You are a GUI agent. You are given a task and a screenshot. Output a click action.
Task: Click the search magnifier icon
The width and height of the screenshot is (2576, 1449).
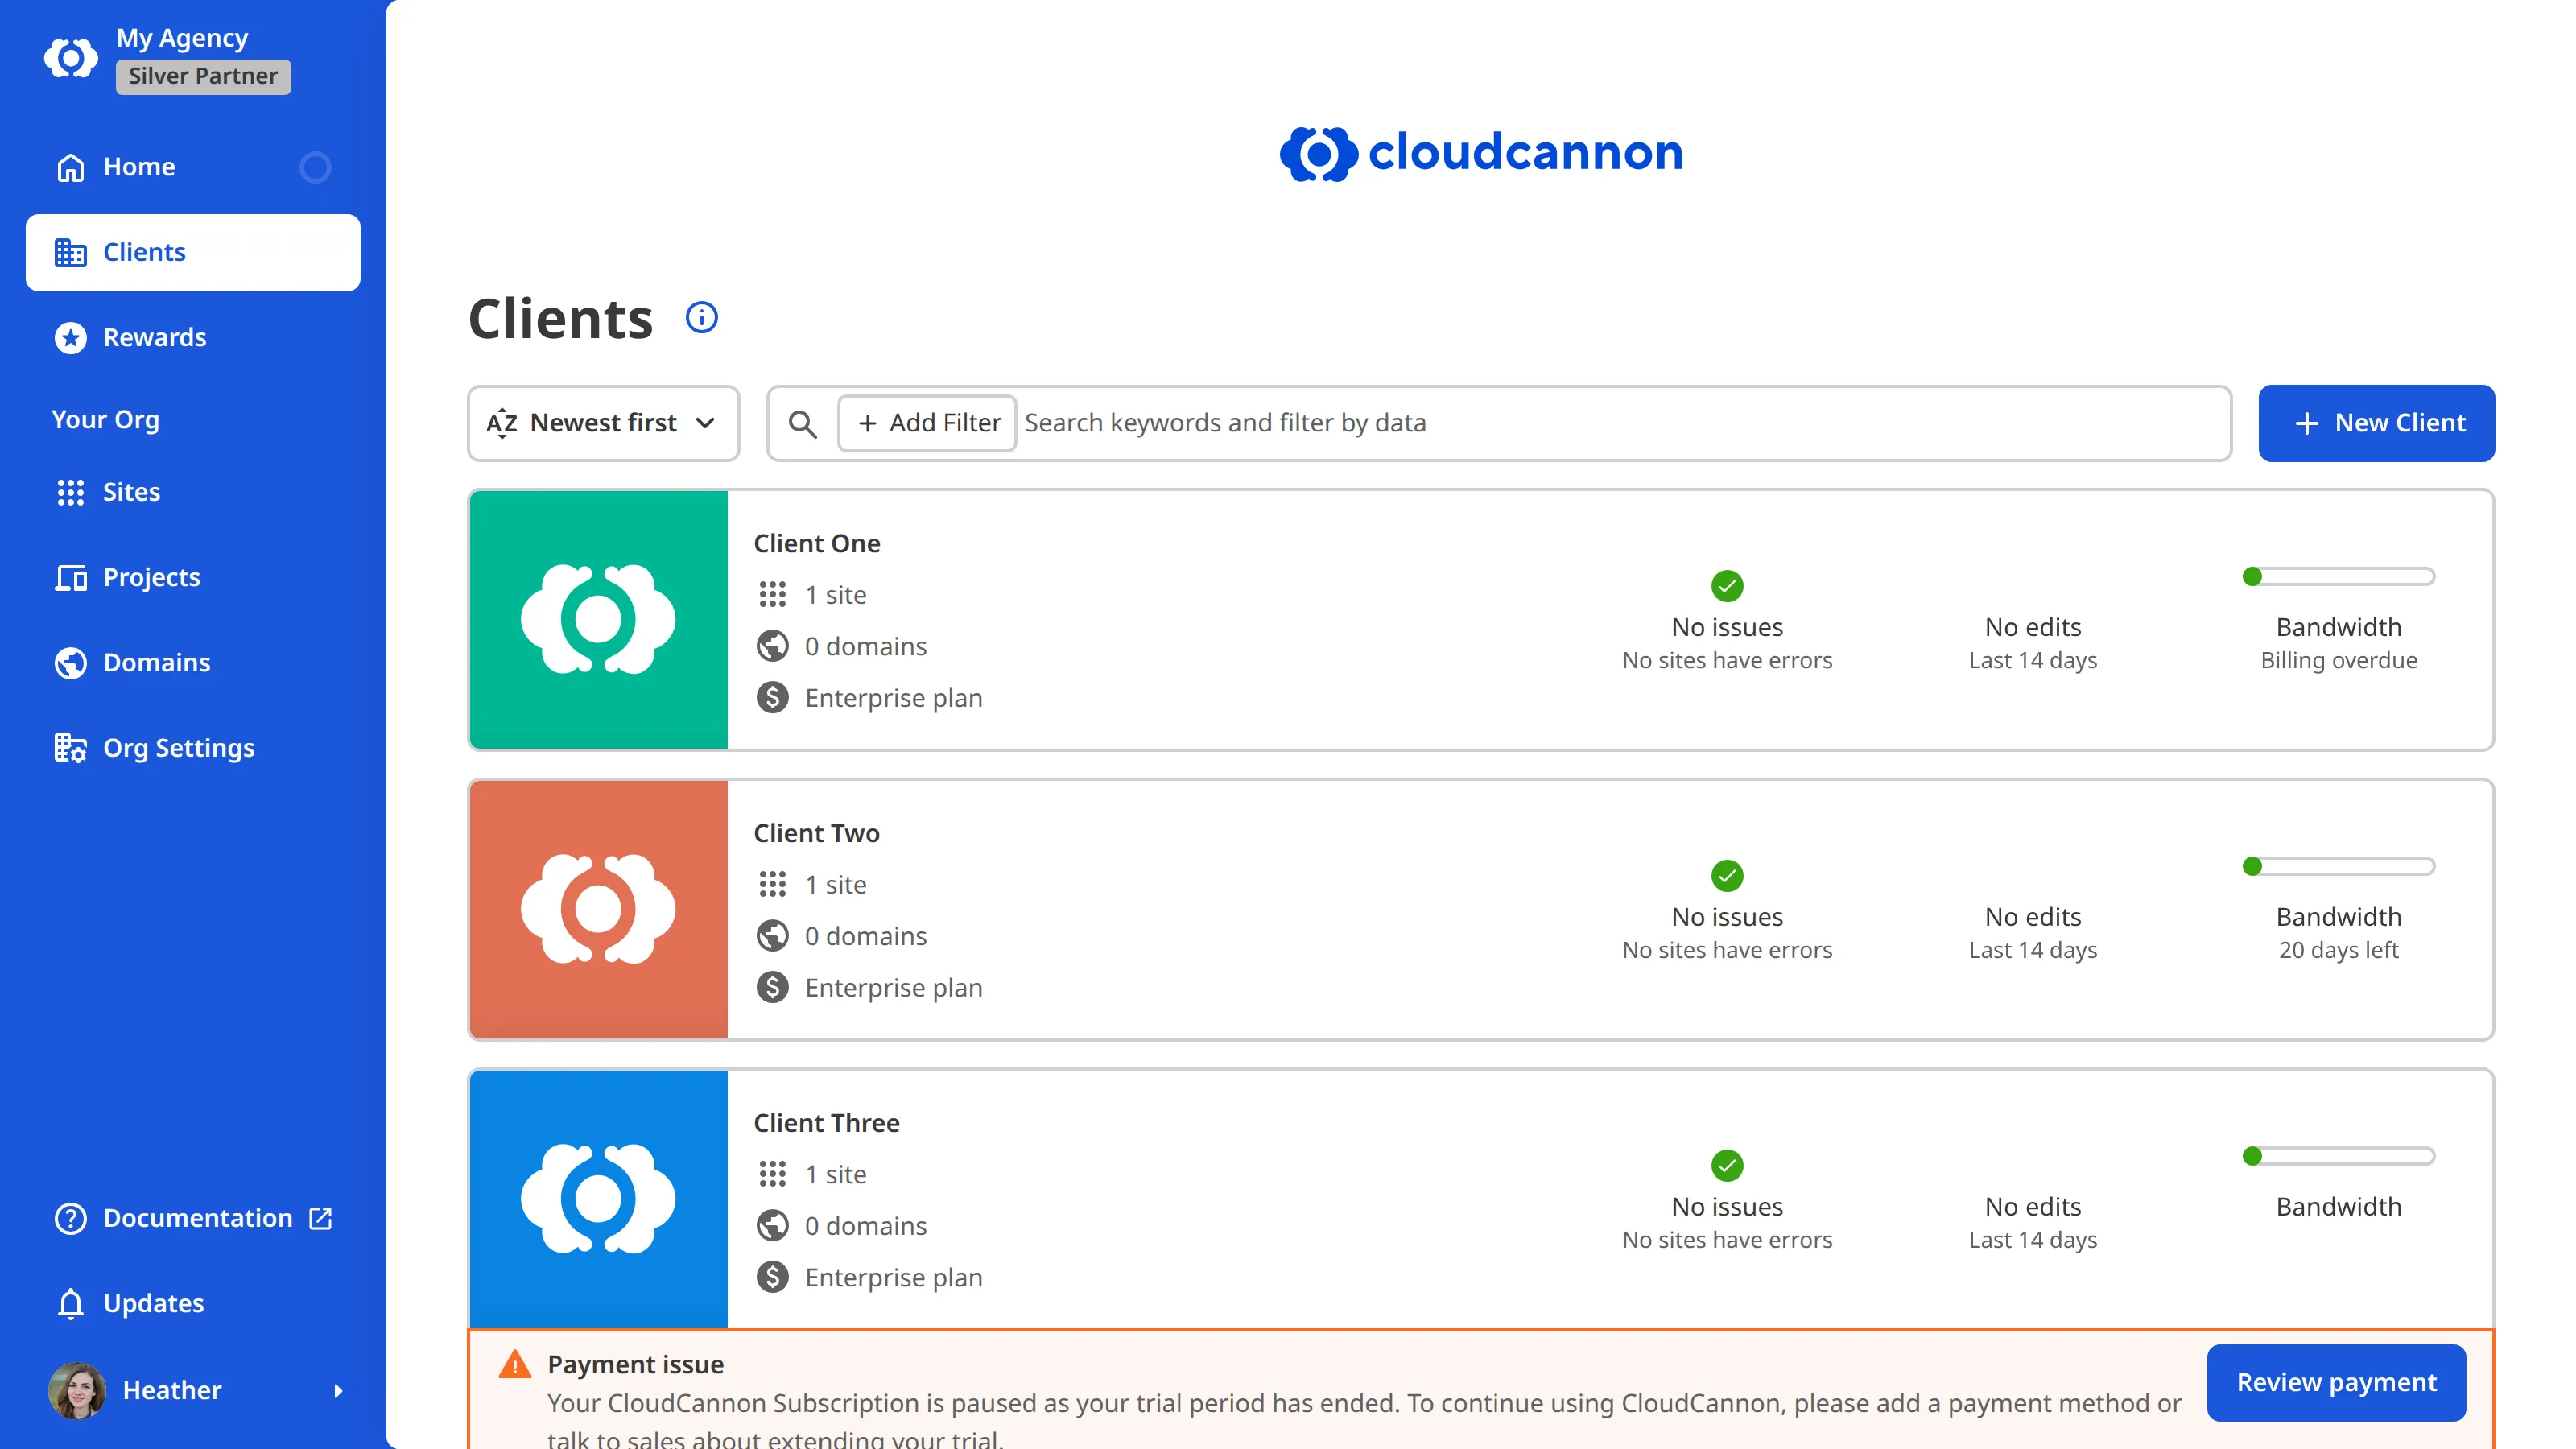pos(802,424)
